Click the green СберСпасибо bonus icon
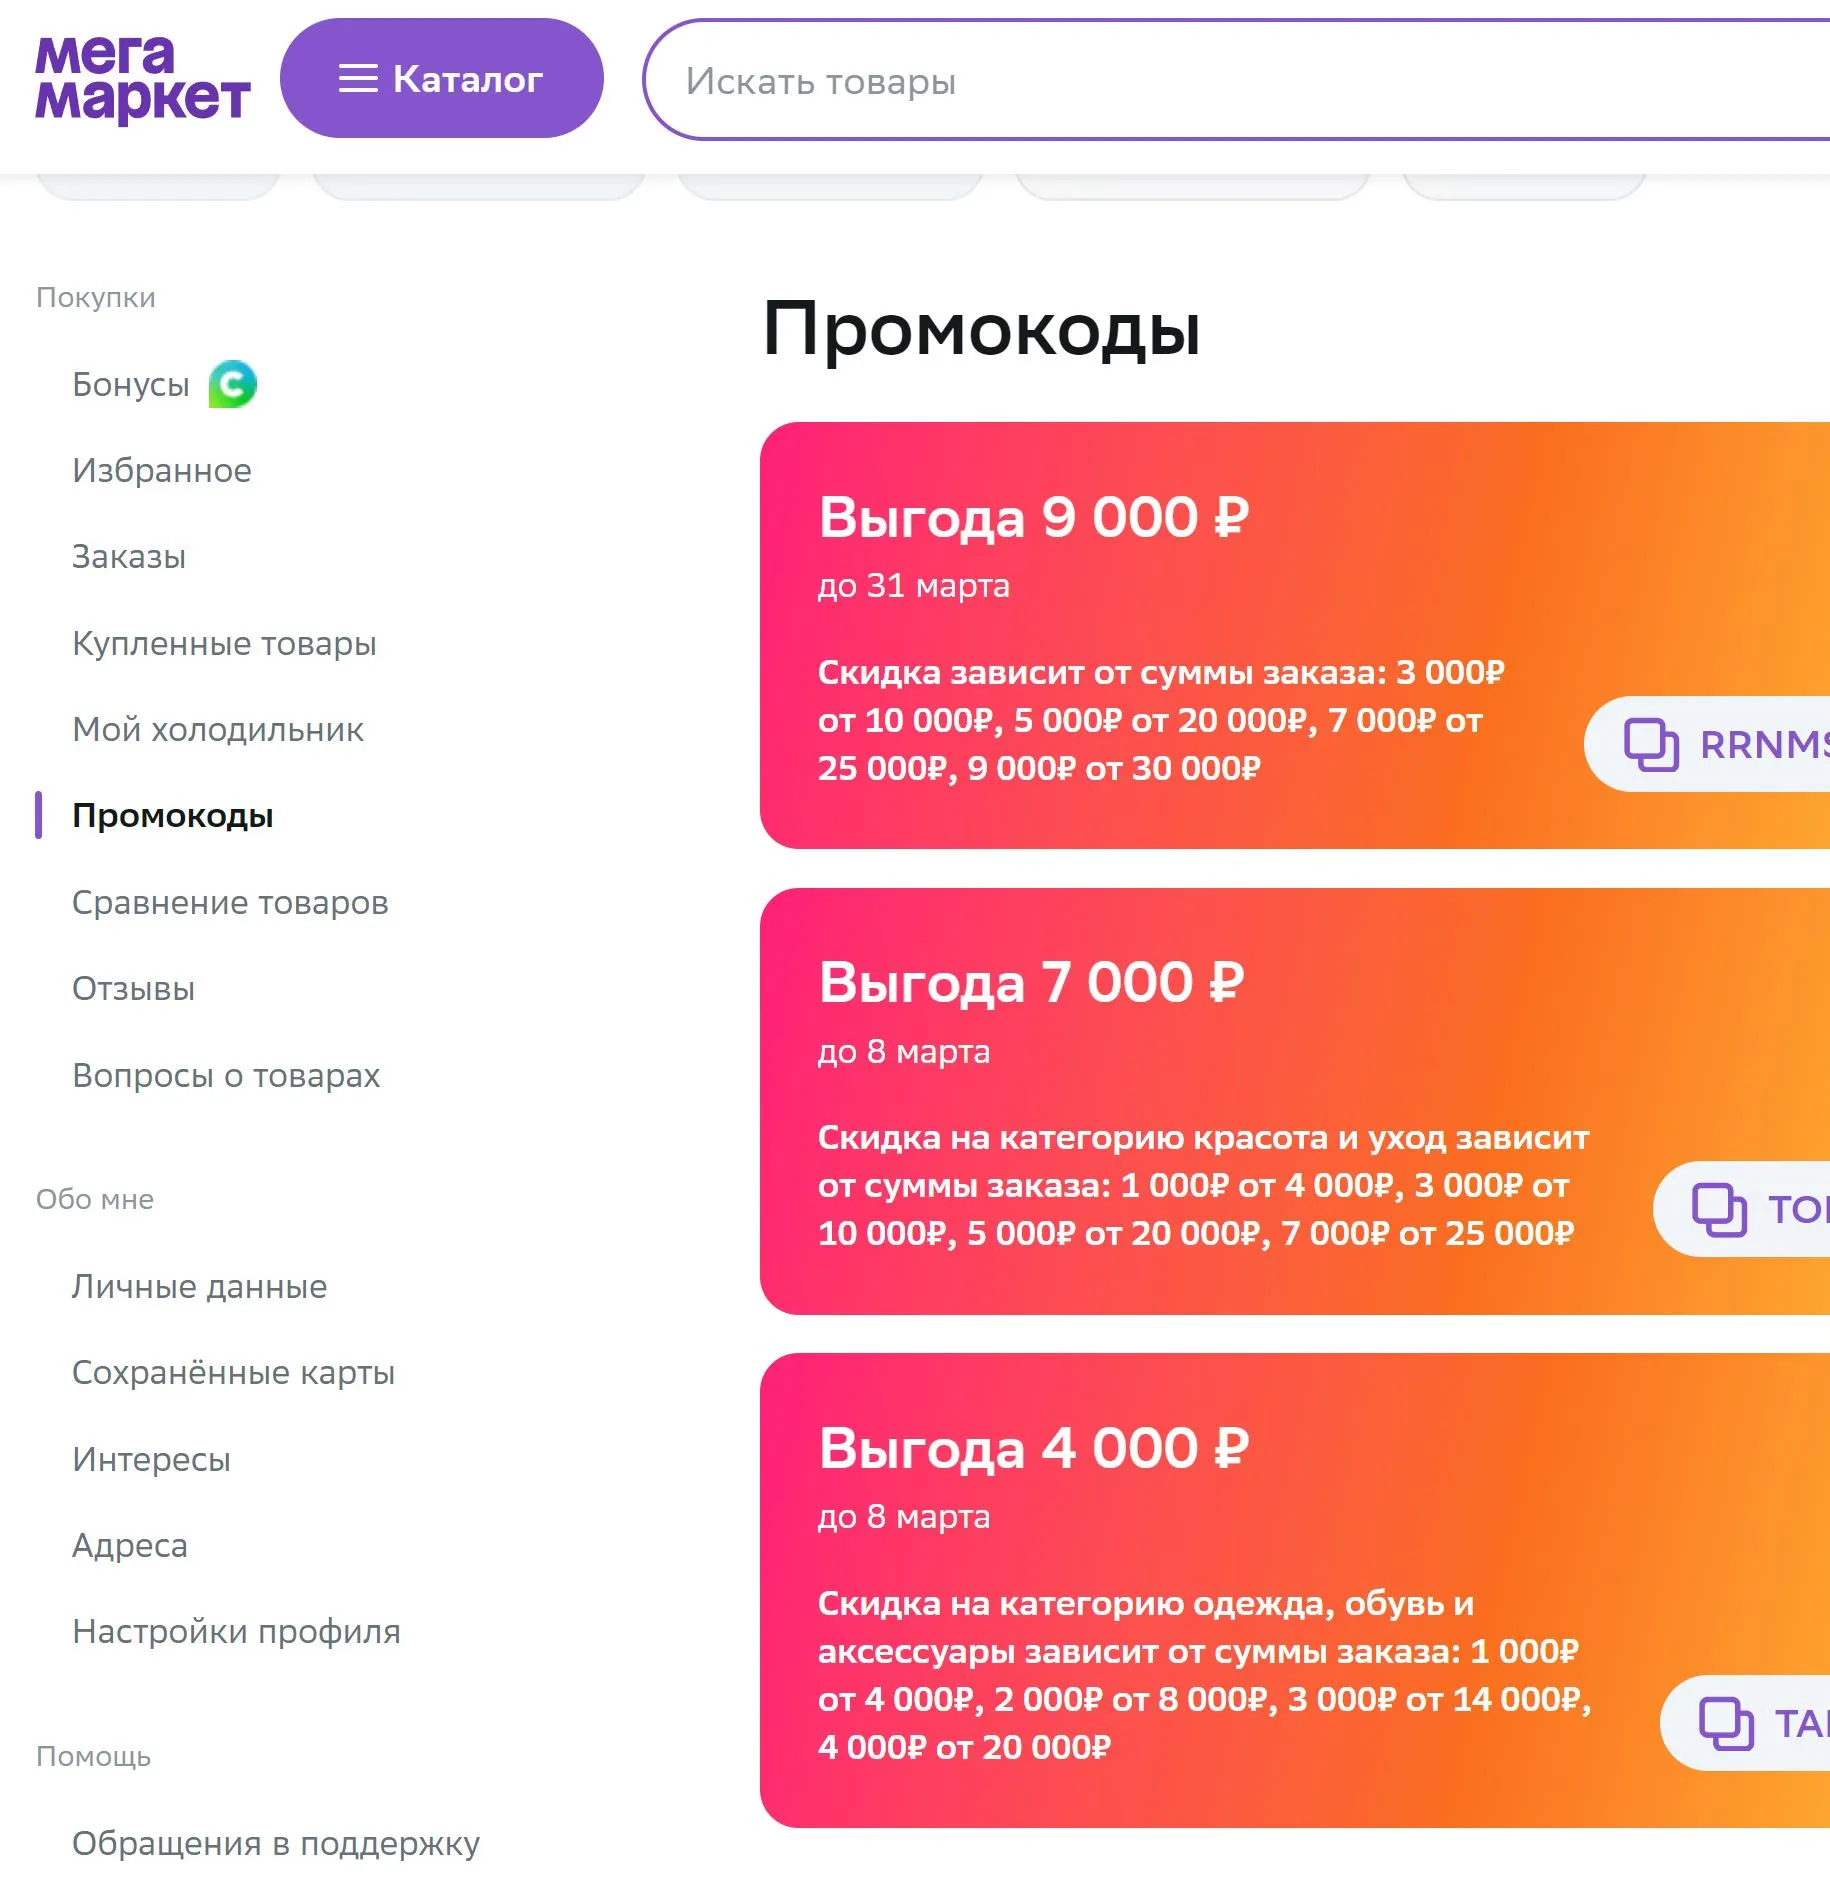Screen dimensions: 1830x1877 pyautogui.click(x=233, y=385)
